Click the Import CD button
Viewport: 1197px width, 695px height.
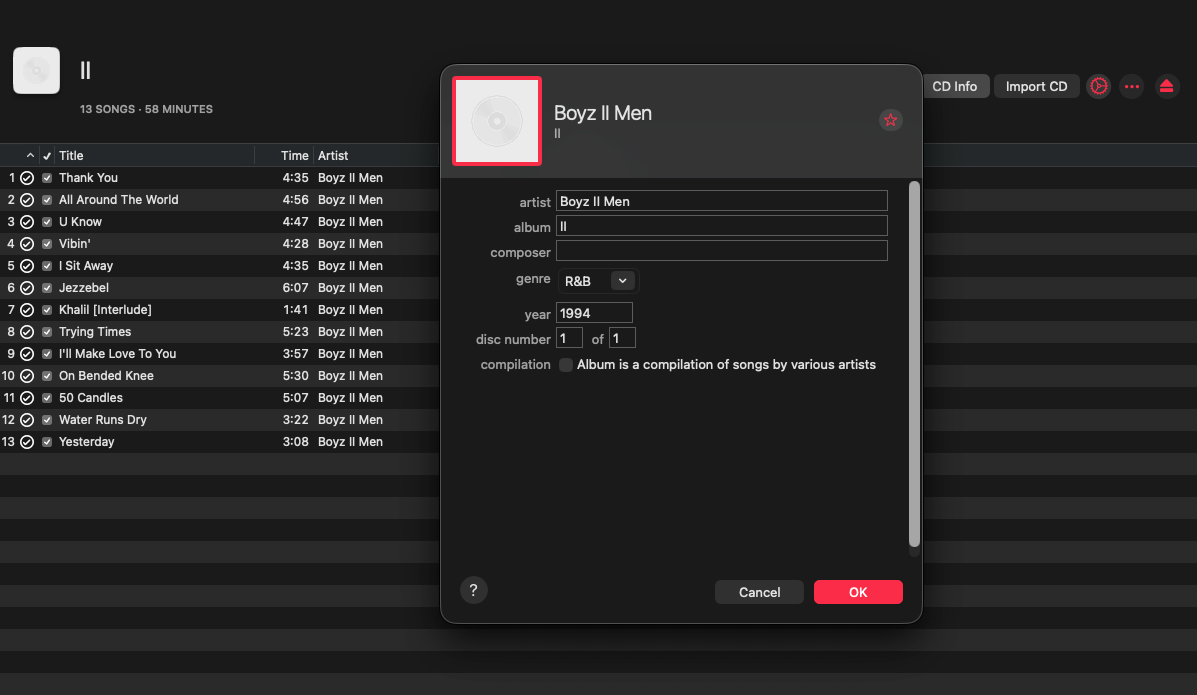(1036, 86)
